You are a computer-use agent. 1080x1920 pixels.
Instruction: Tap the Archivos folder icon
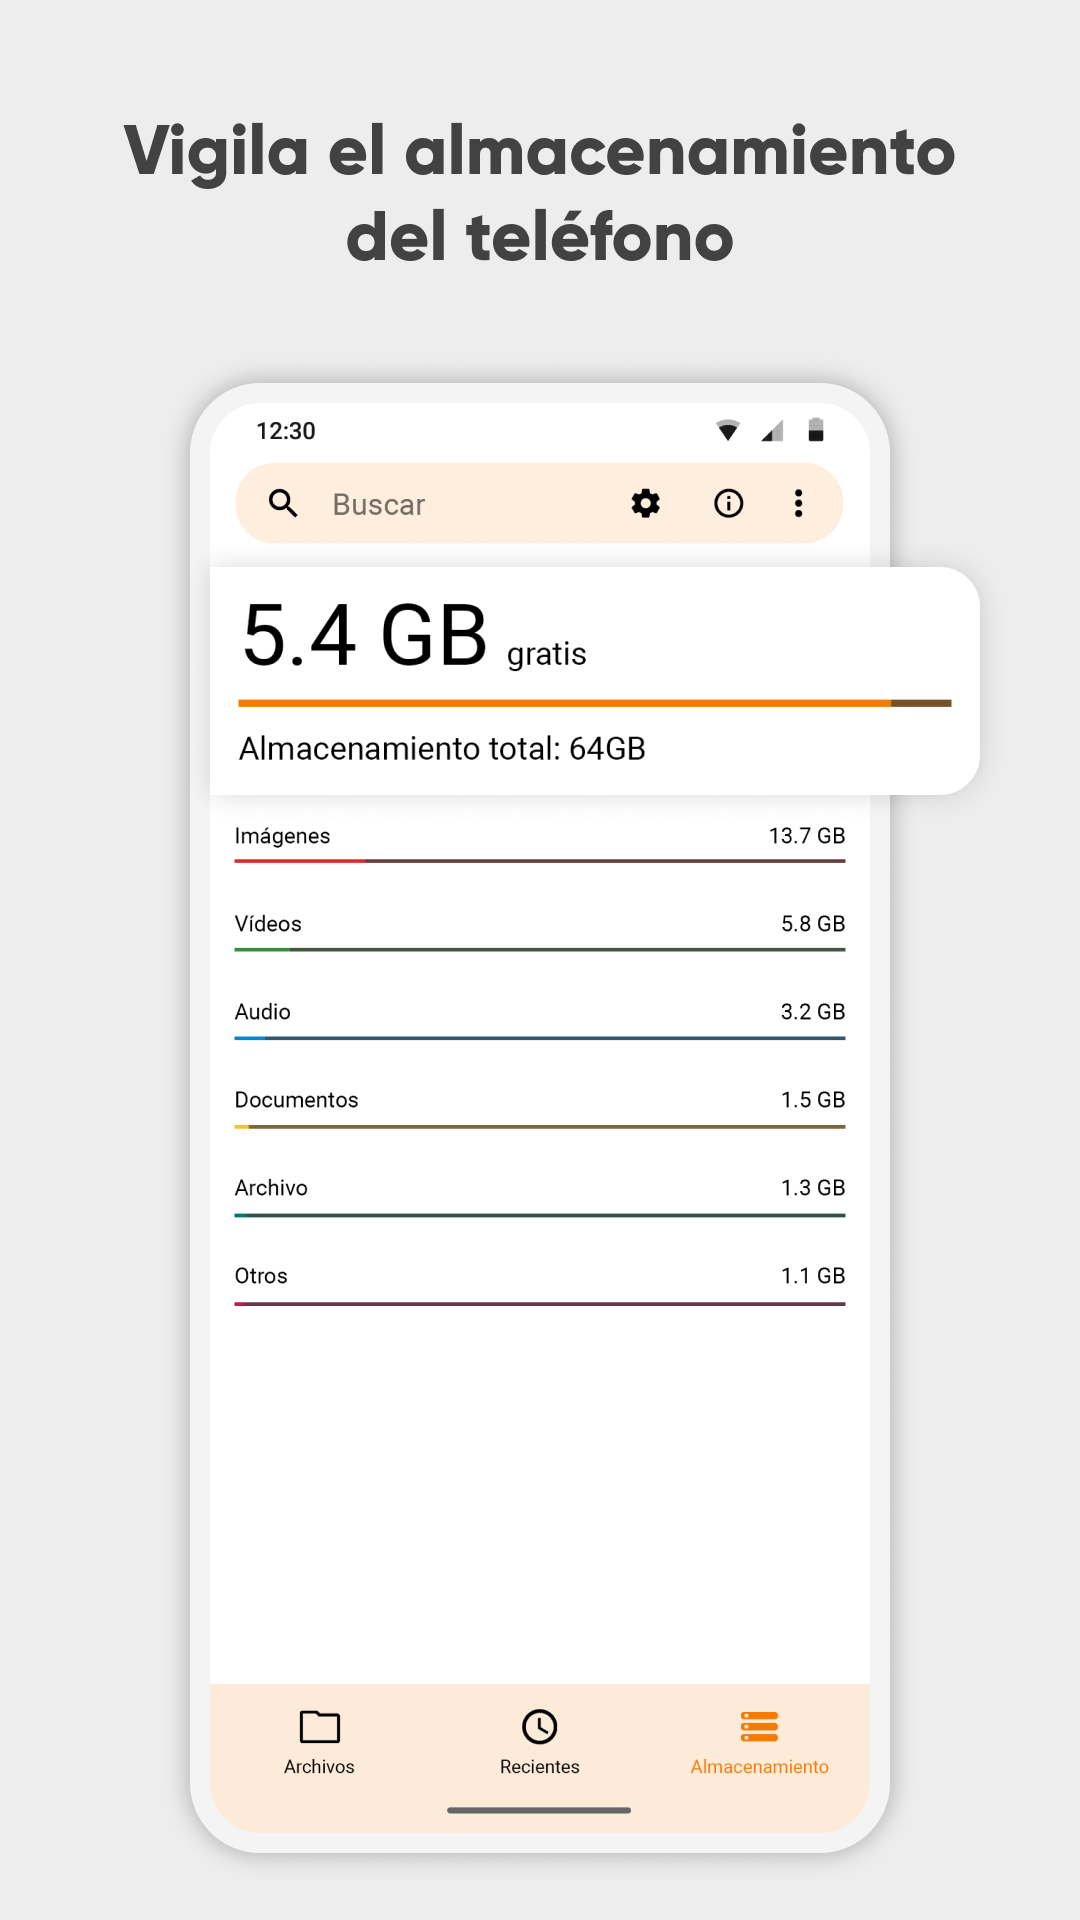coord(320,1727)
